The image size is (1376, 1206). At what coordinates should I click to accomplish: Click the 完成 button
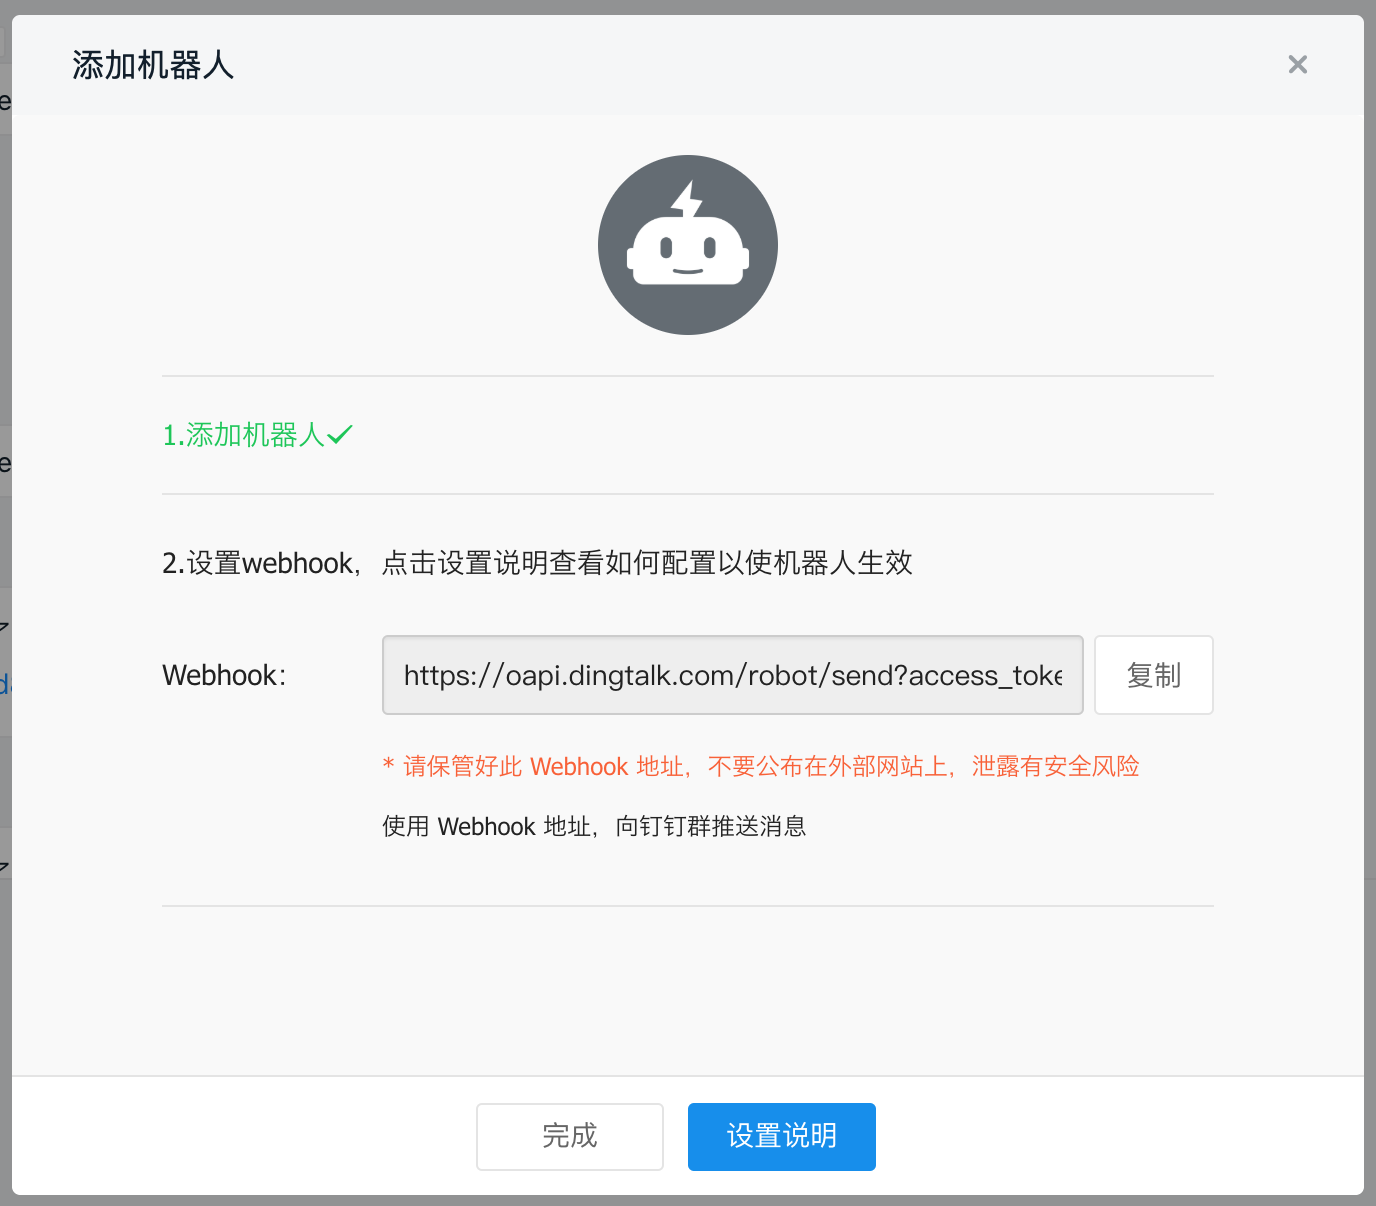pos(570,1136)
